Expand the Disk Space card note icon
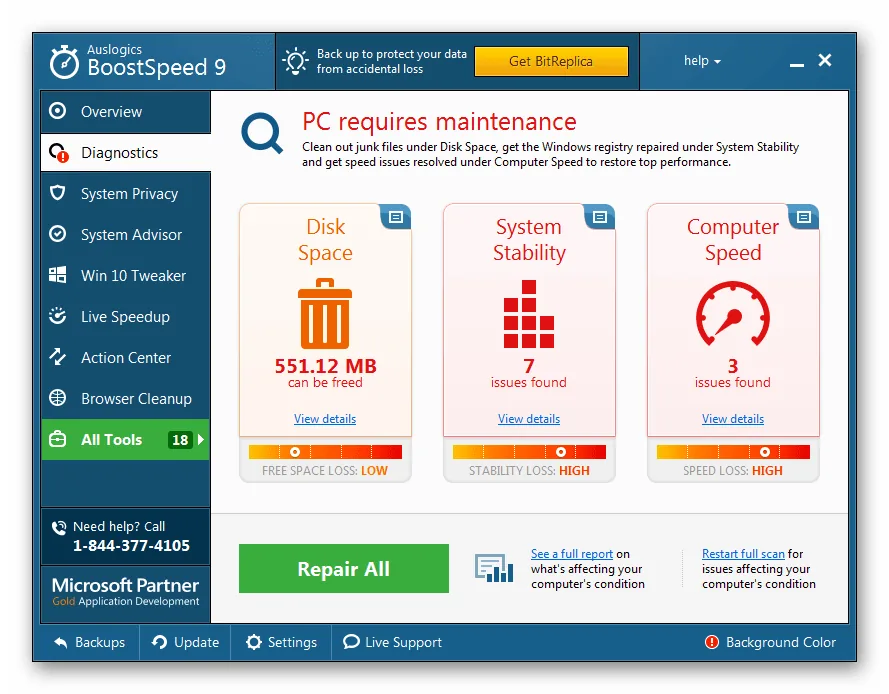This screenshot has width=889, height=694. point(398,216)
